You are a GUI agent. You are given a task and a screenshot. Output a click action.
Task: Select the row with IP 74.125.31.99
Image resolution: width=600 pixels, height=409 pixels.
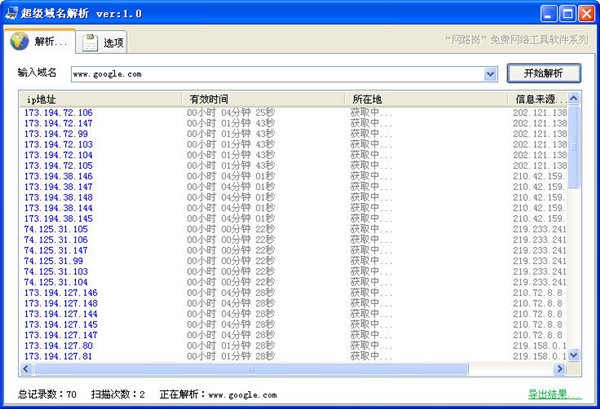pyautogui.click(x=51, y=261)
